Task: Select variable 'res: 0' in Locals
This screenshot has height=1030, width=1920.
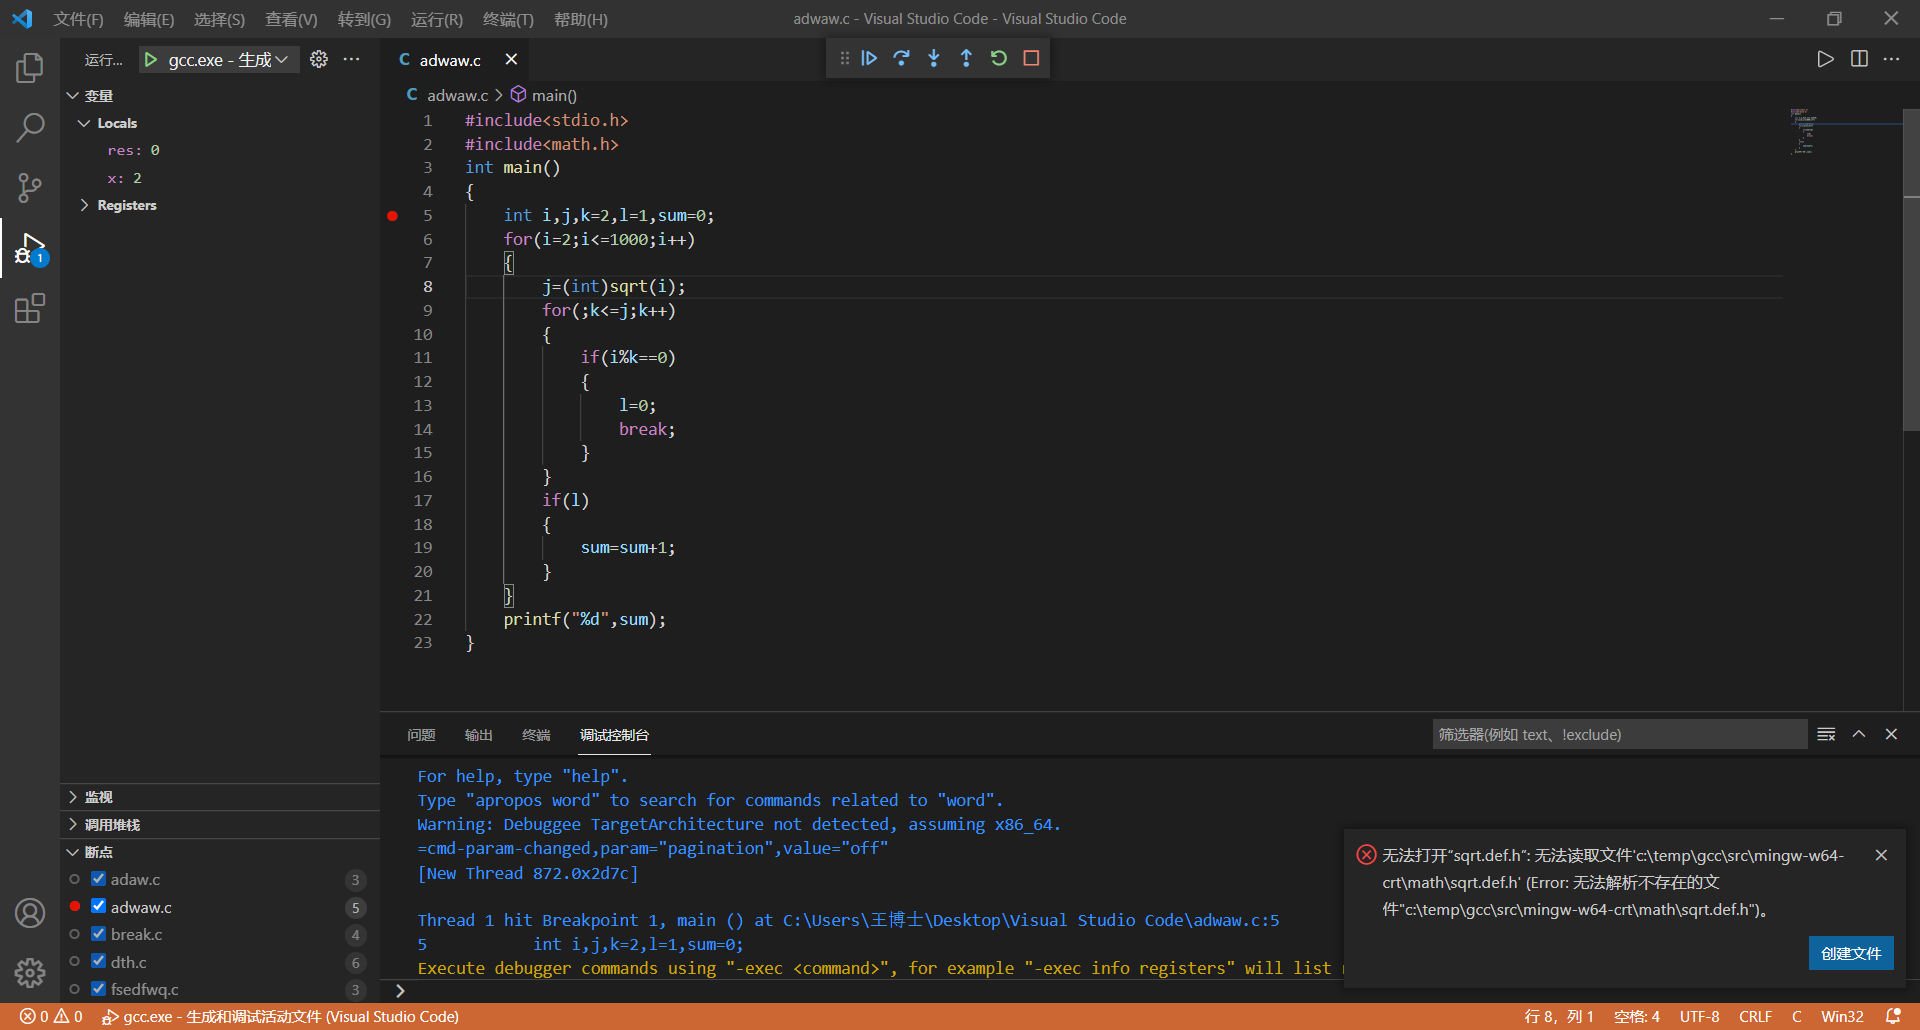Action: (x=133, y=150)
